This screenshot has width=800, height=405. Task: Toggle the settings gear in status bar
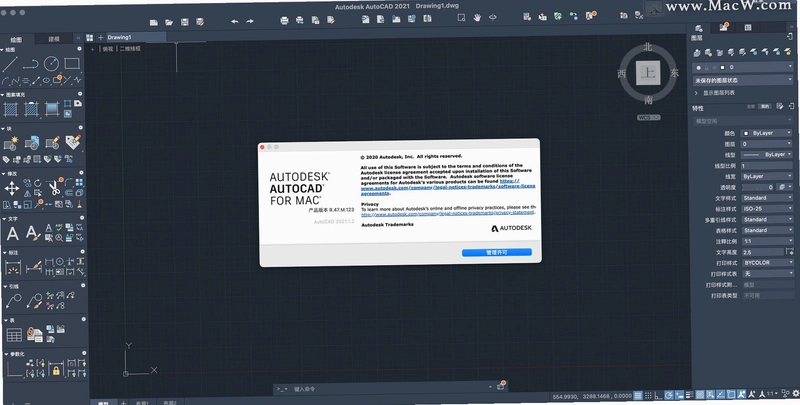(x=795, y=394)
